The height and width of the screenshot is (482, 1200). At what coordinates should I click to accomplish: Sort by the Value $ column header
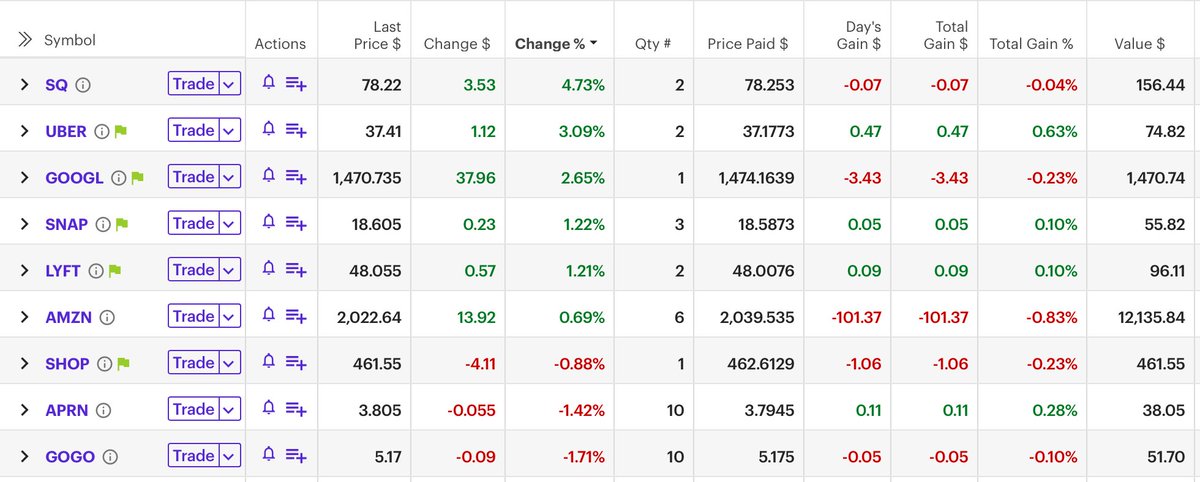click(1140, 44)
